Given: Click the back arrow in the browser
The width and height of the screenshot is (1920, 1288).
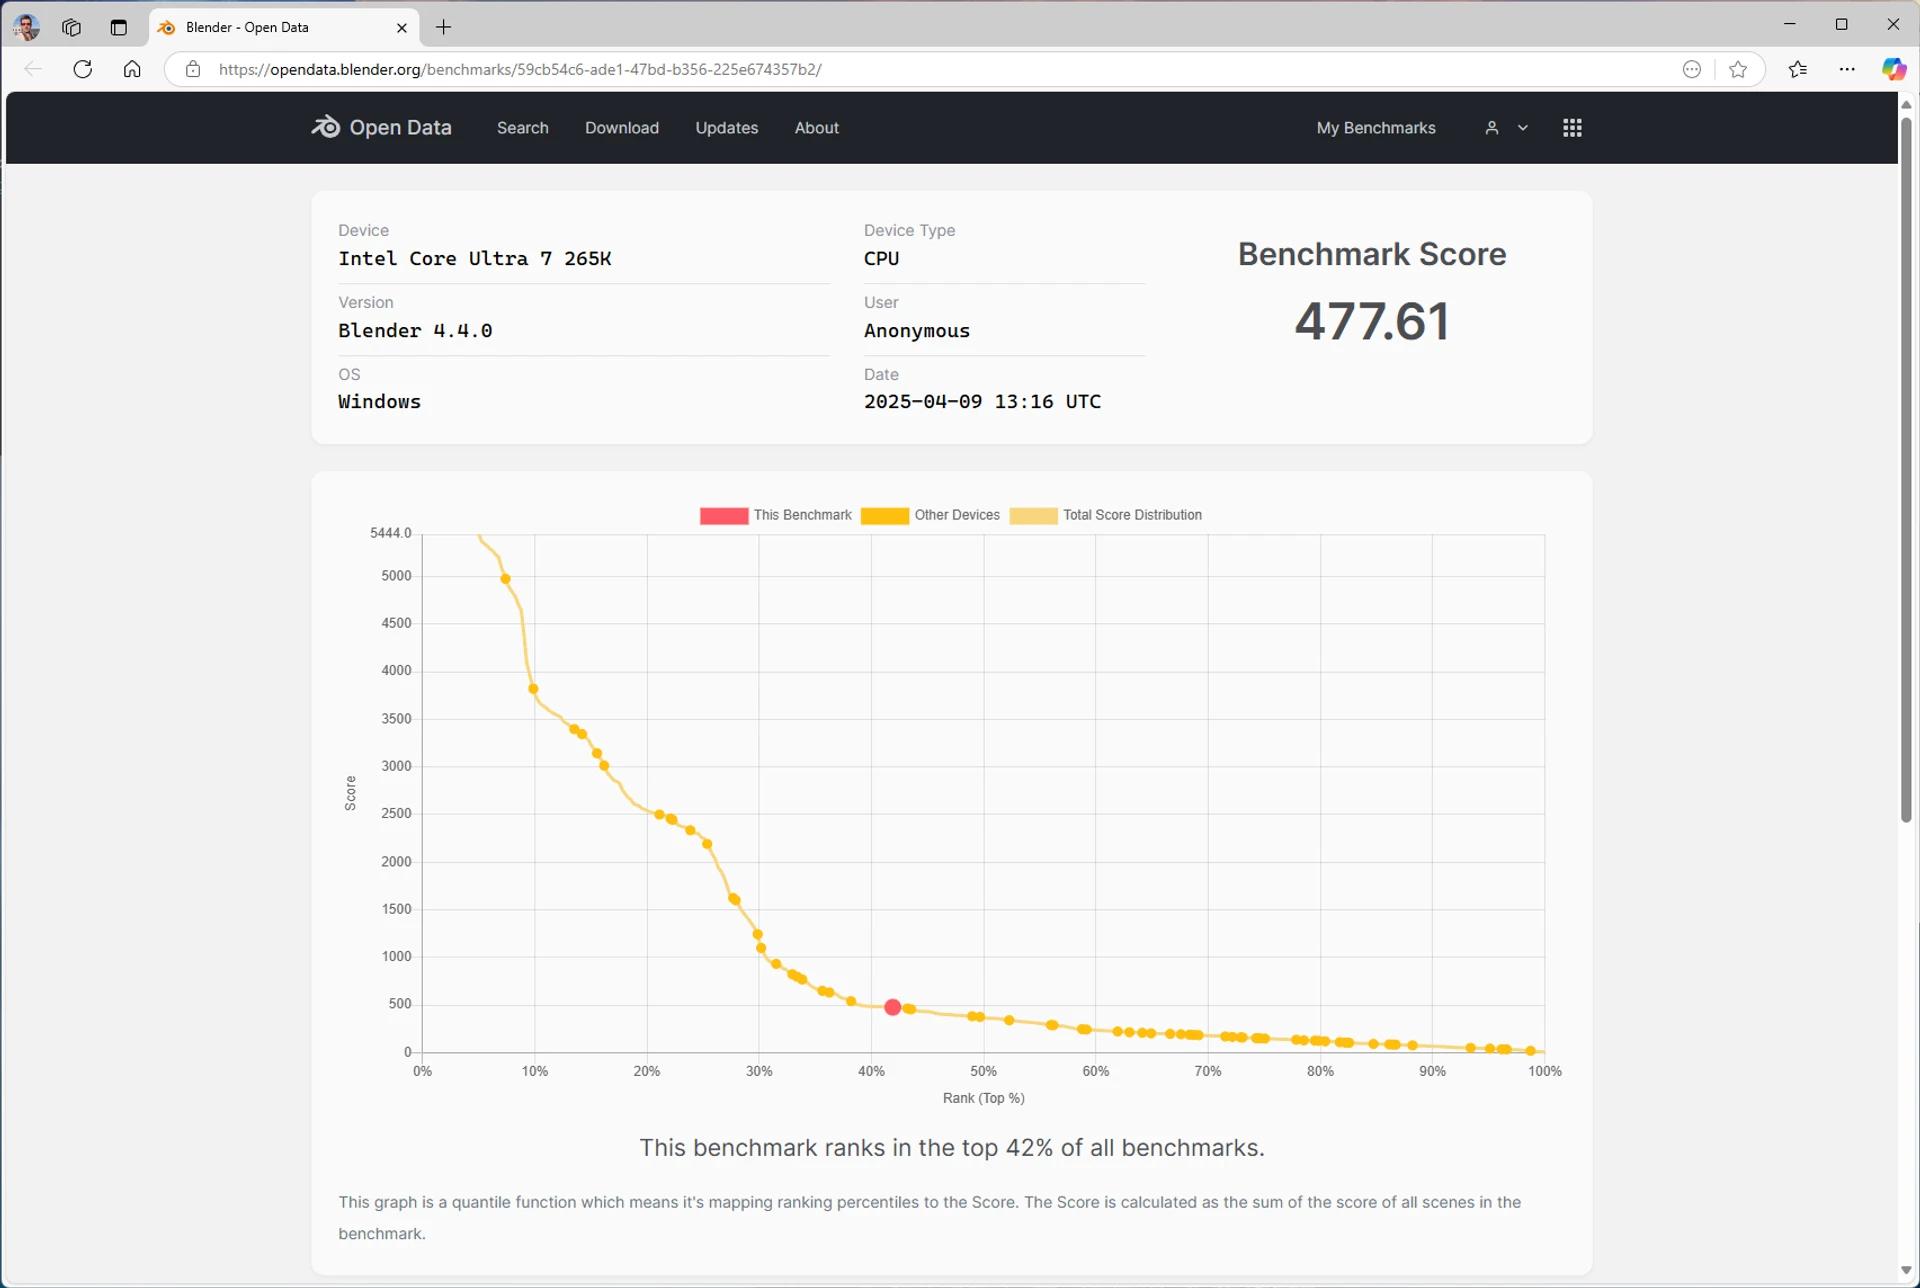Looking at the screenshot, I should click(33, 69).
